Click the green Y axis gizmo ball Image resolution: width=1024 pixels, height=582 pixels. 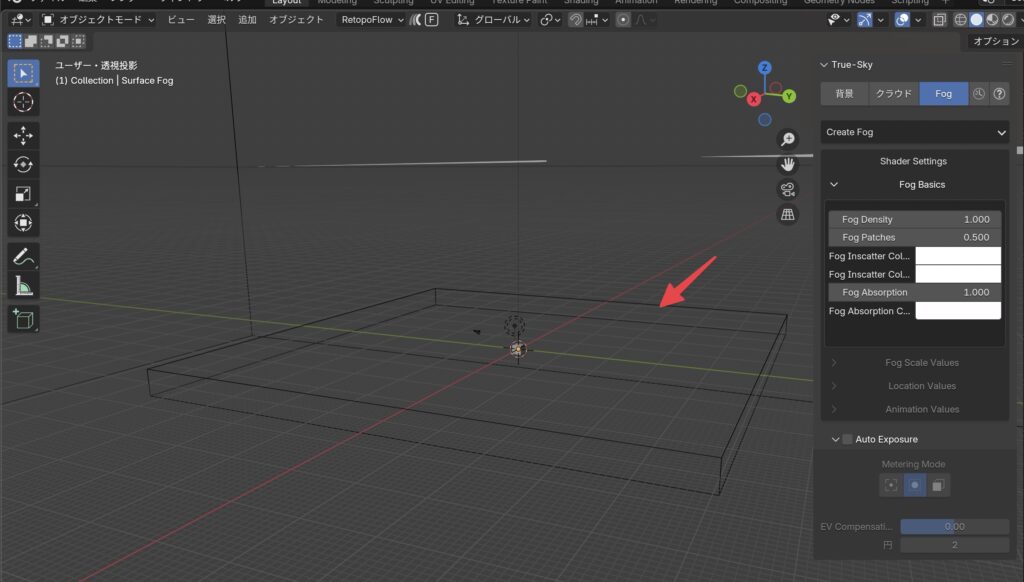click(789, 96)
